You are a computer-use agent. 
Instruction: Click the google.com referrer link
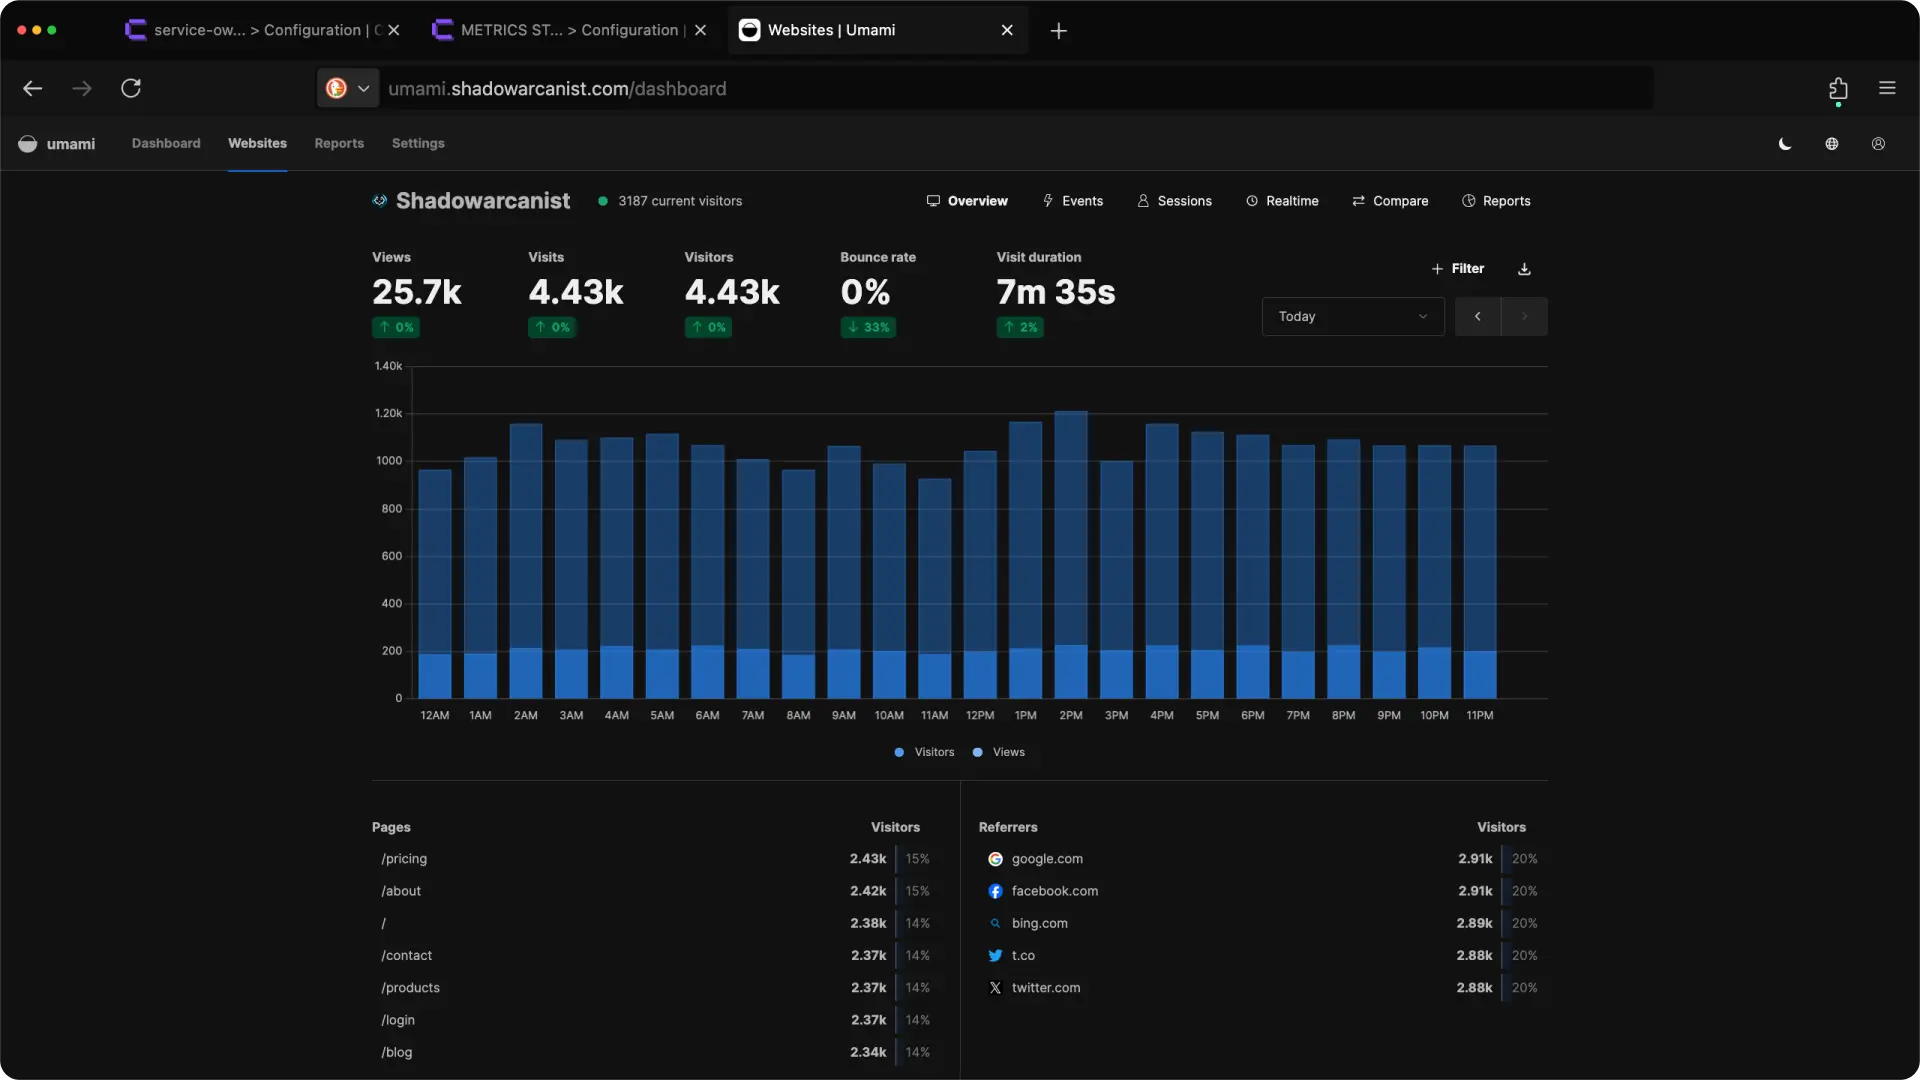(x=1047, y=858)
